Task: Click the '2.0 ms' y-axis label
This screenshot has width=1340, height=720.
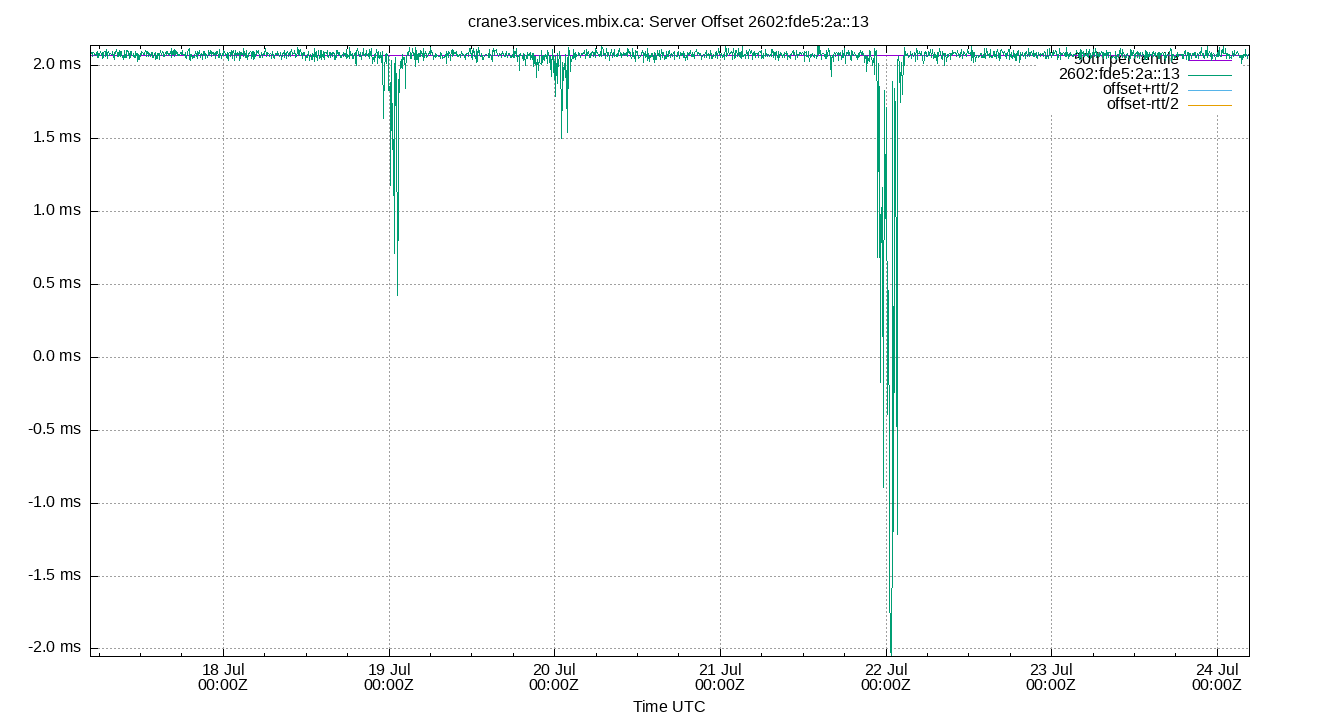Action: click(57, 64)
